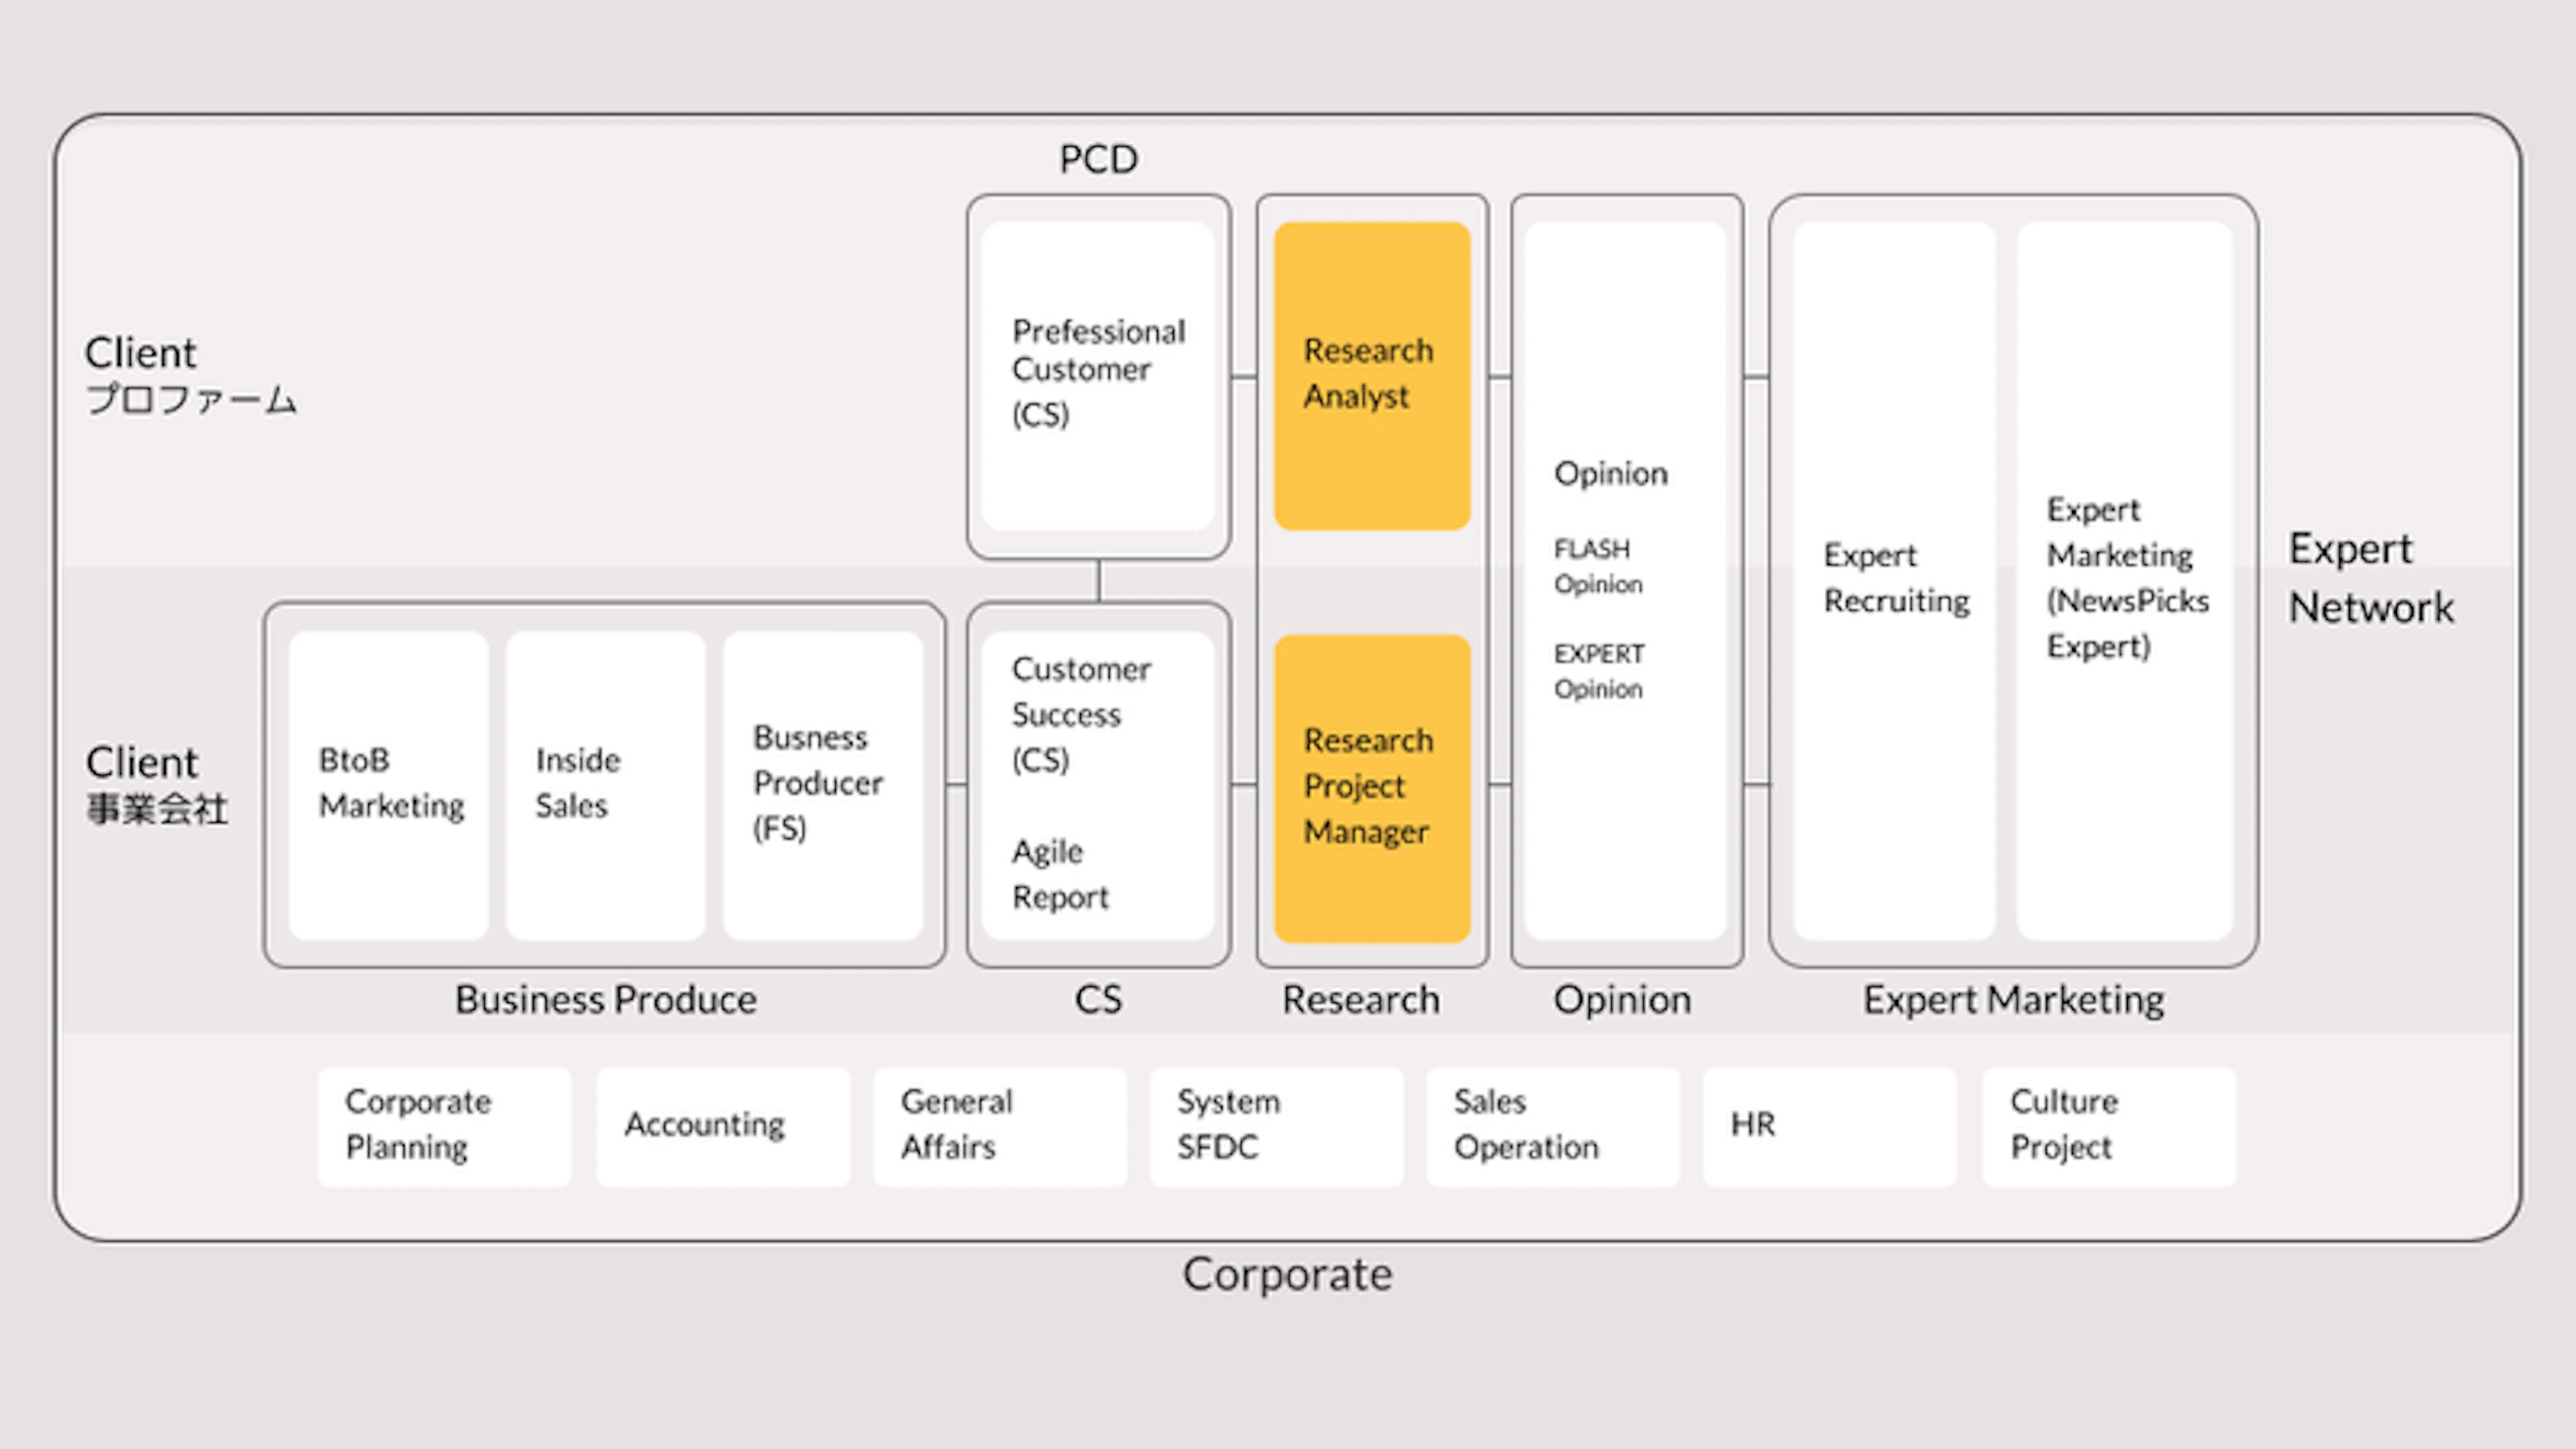Select the EXPERT Opinion label
Screen dimensions: 2576x1449
(1599, 671)
